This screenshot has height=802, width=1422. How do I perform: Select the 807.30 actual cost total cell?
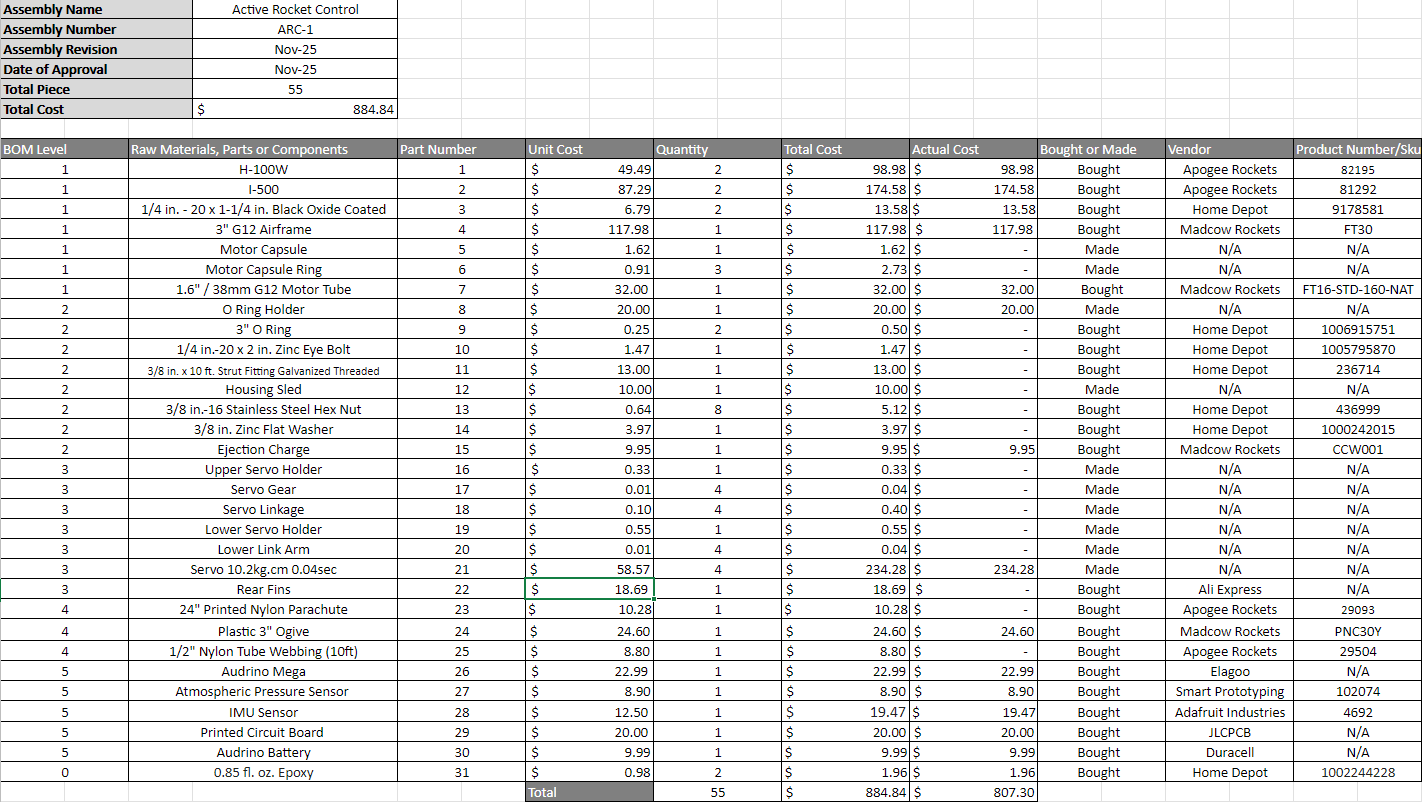click(x=974, y=792)
